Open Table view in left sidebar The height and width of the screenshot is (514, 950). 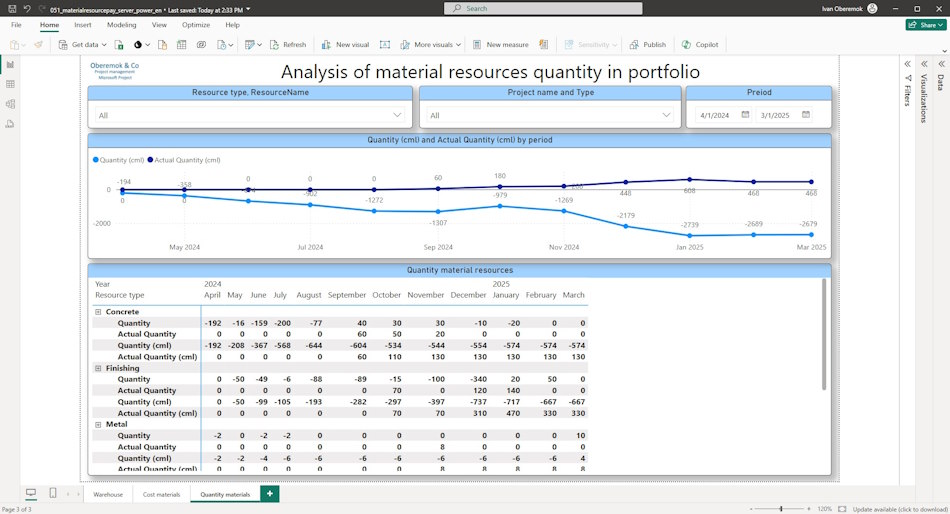tap(10, 84)
